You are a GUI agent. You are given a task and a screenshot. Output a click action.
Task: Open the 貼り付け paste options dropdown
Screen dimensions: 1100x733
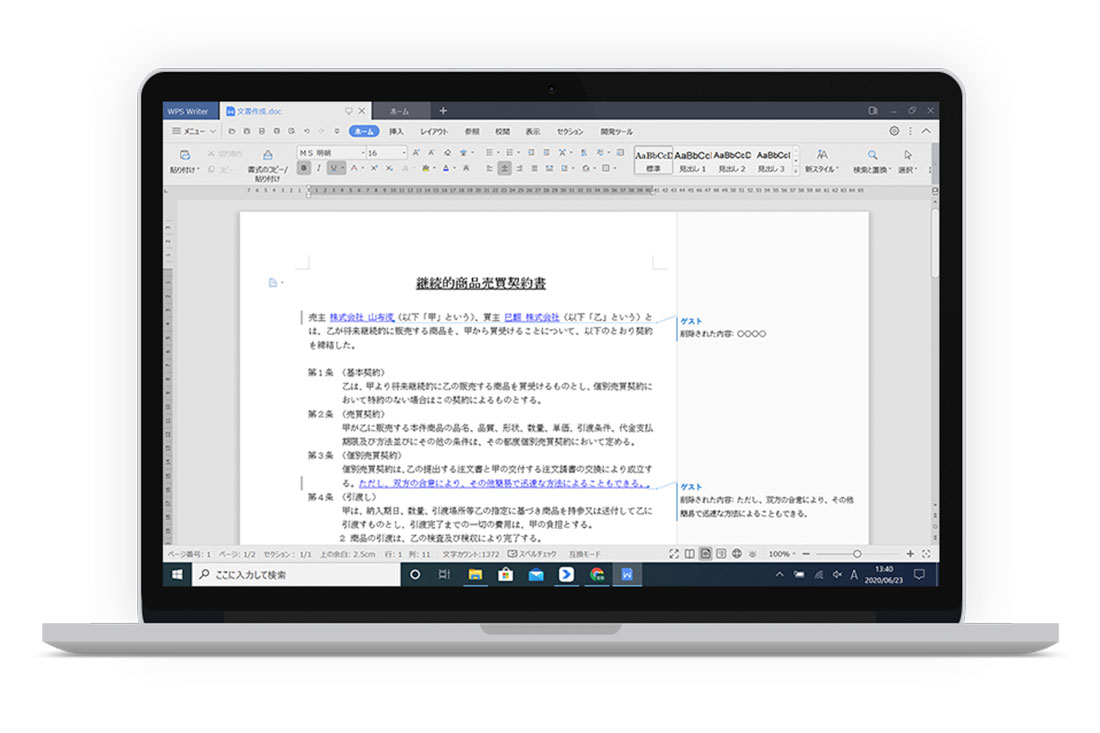tap(199, 169)
